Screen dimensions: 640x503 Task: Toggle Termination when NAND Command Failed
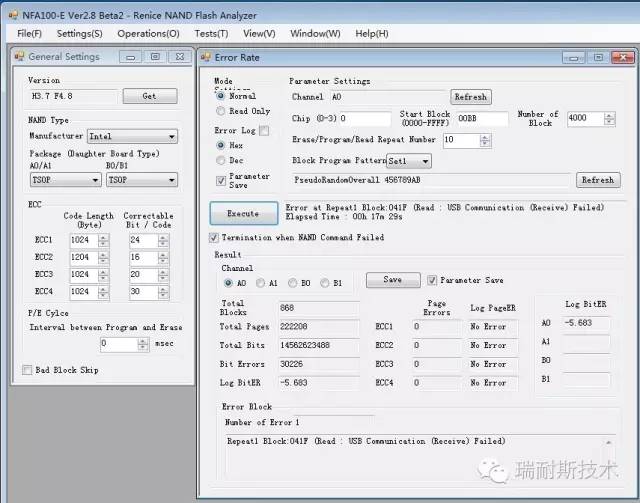click(x=214, y=238)
